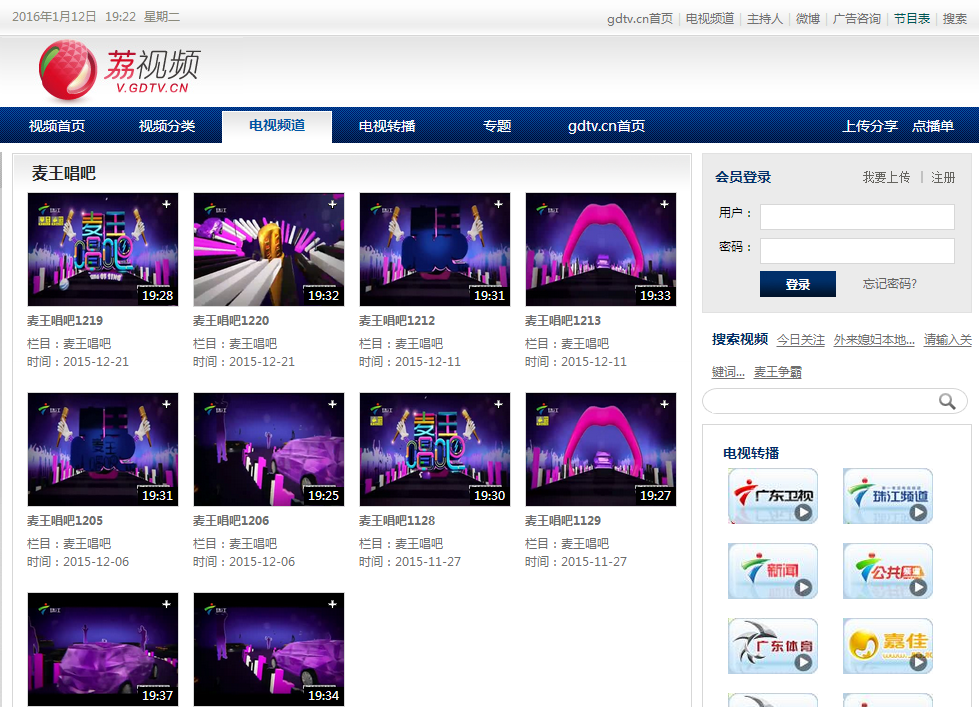
Task: Play the 麦王唱吧1129 video thumbnail
Action: (x=601, y=449)
